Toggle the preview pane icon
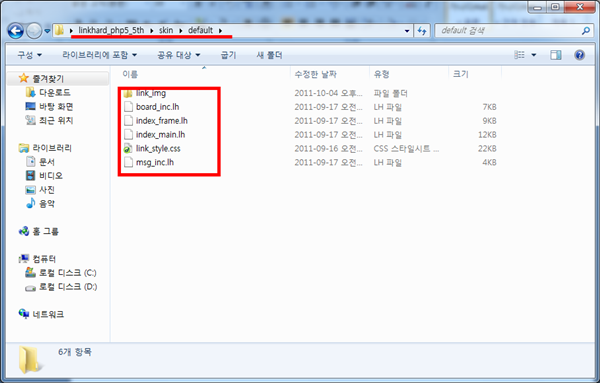 pos(556,55)
